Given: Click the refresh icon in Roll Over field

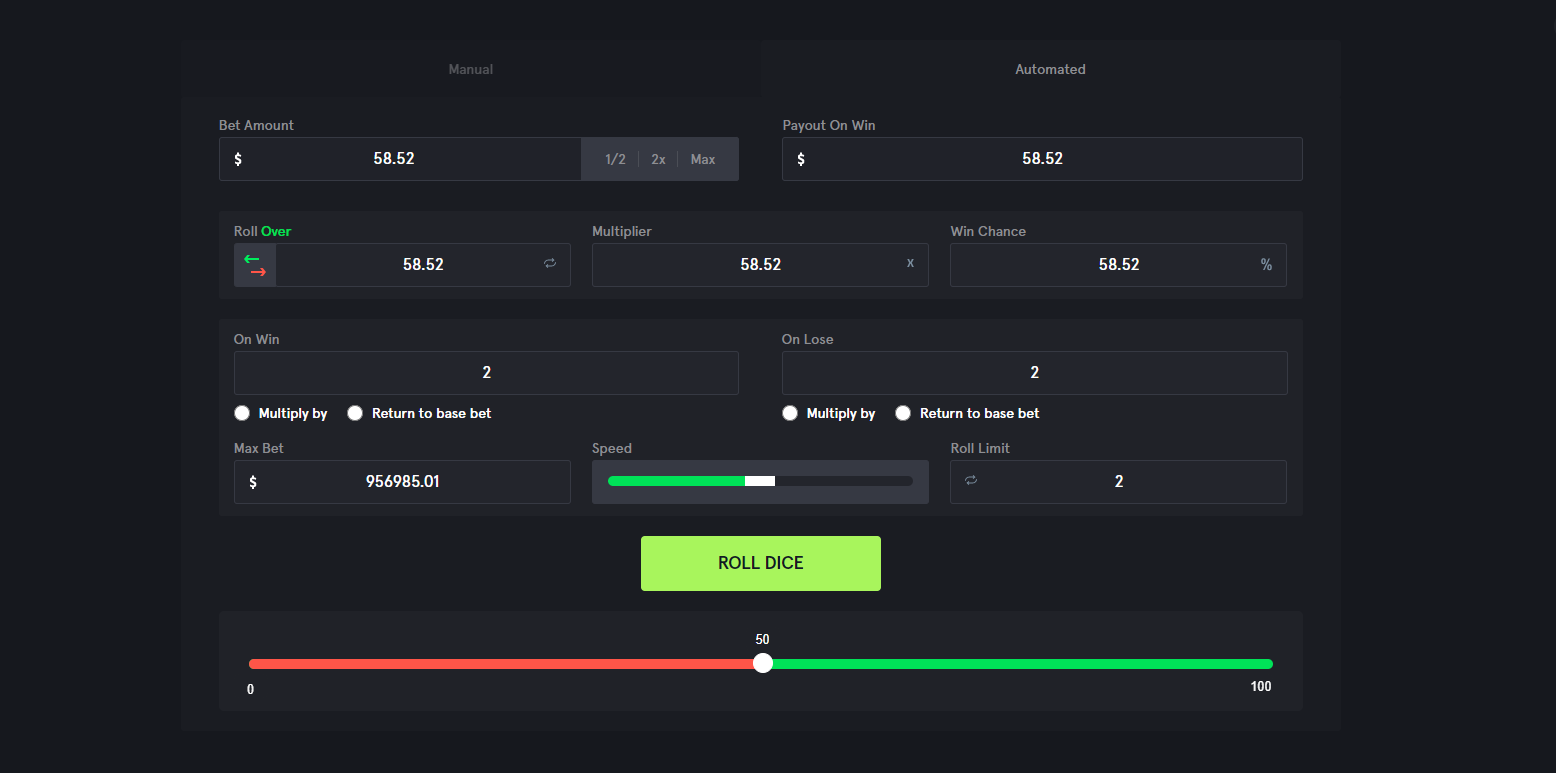Looking at the screenshot, I should [550, 264].
